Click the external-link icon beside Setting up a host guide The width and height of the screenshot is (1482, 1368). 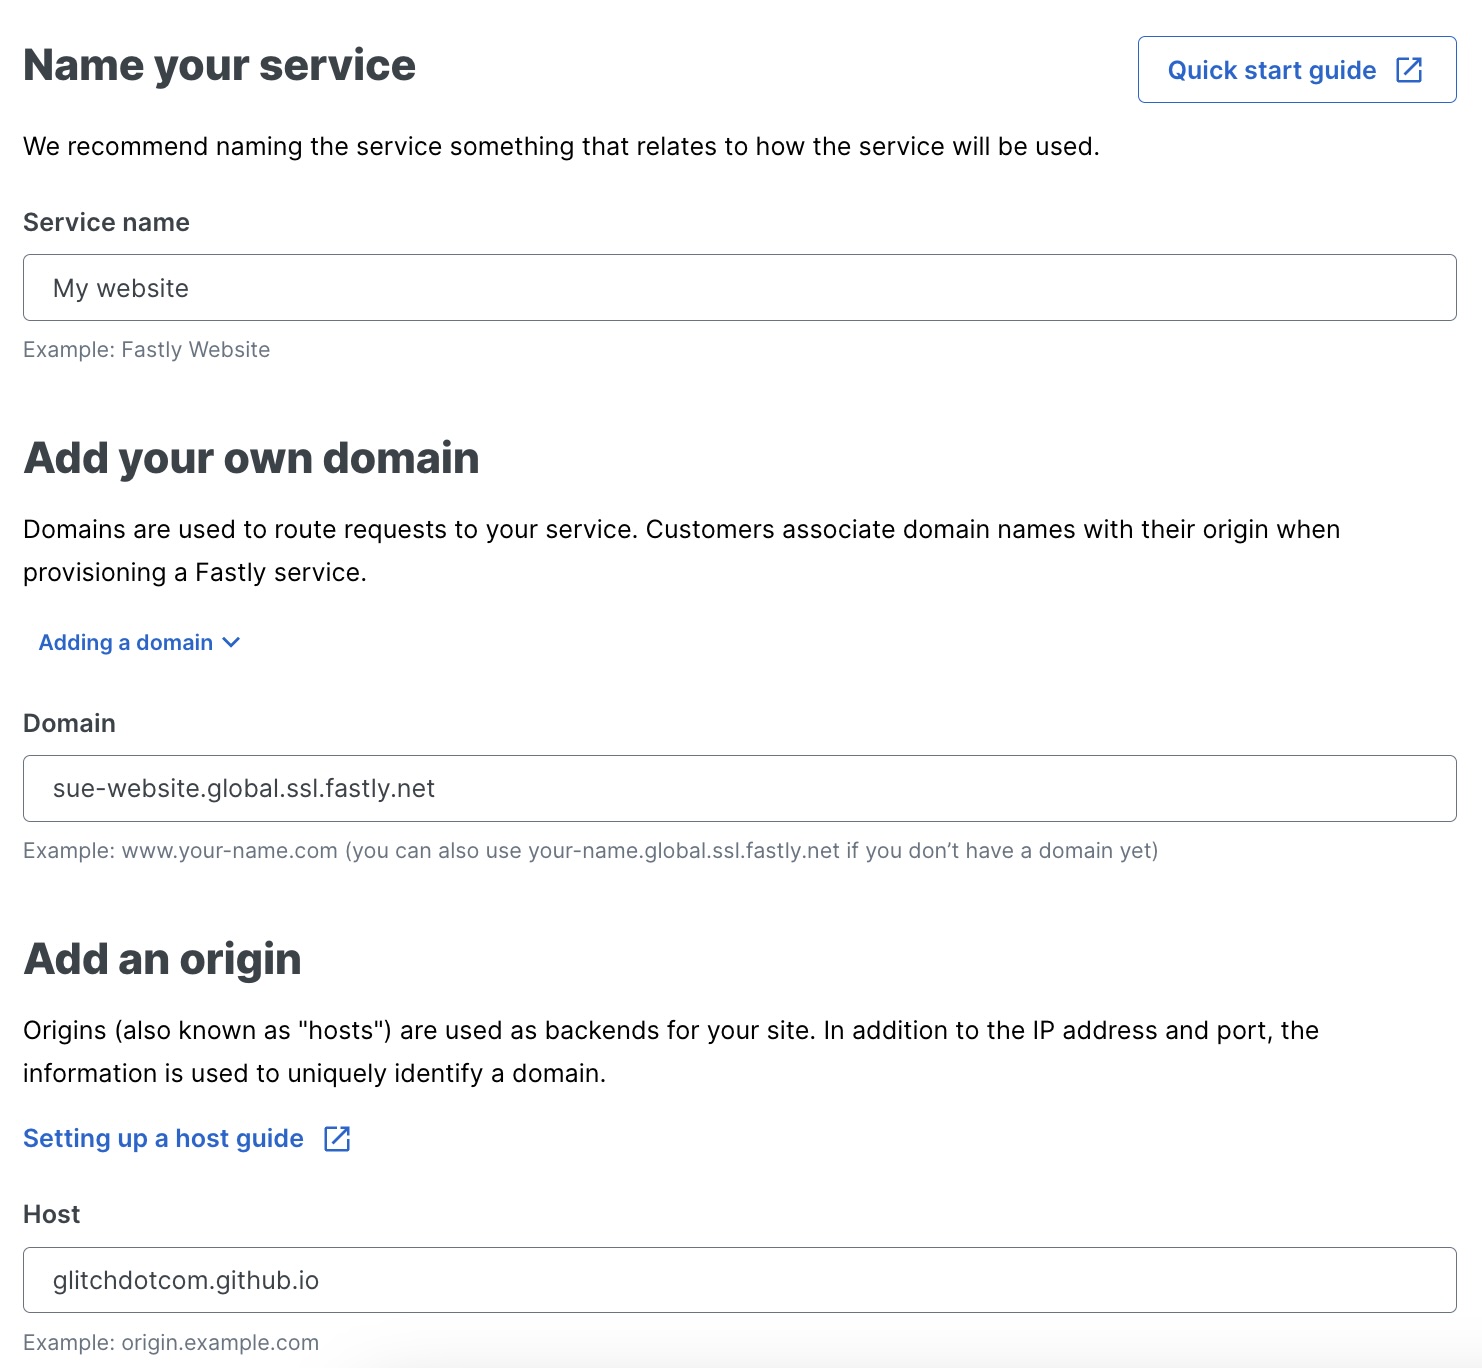pyautogui.click(x=337, y=1138)
